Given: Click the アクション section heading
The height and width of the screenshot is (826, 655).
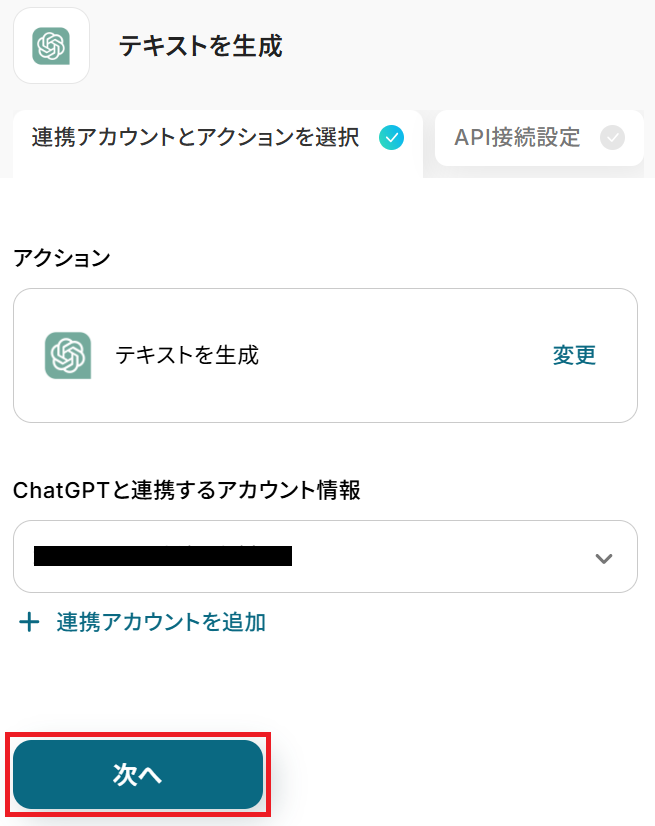Looking at the screenshot, I should (62, 258).
